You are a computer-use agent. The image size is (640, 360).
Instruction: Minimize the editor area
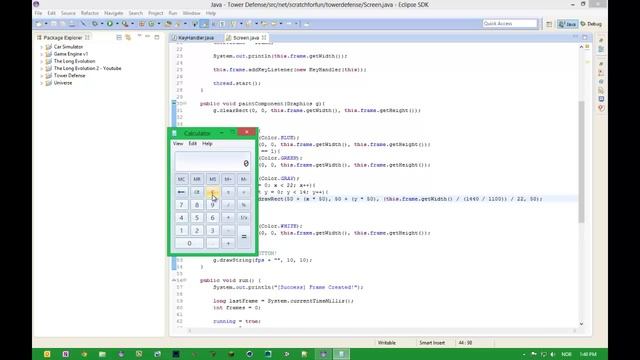click(x=576, y=37)
